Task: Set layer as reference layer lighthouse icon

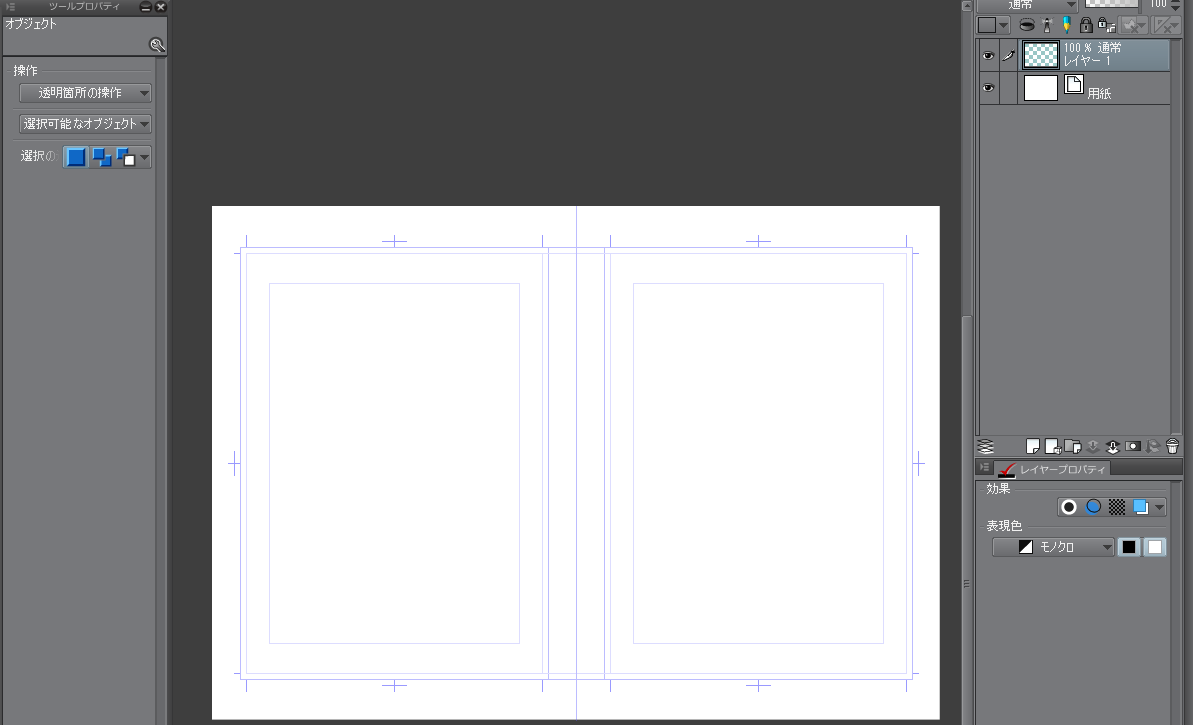Action: point(1047,25)
